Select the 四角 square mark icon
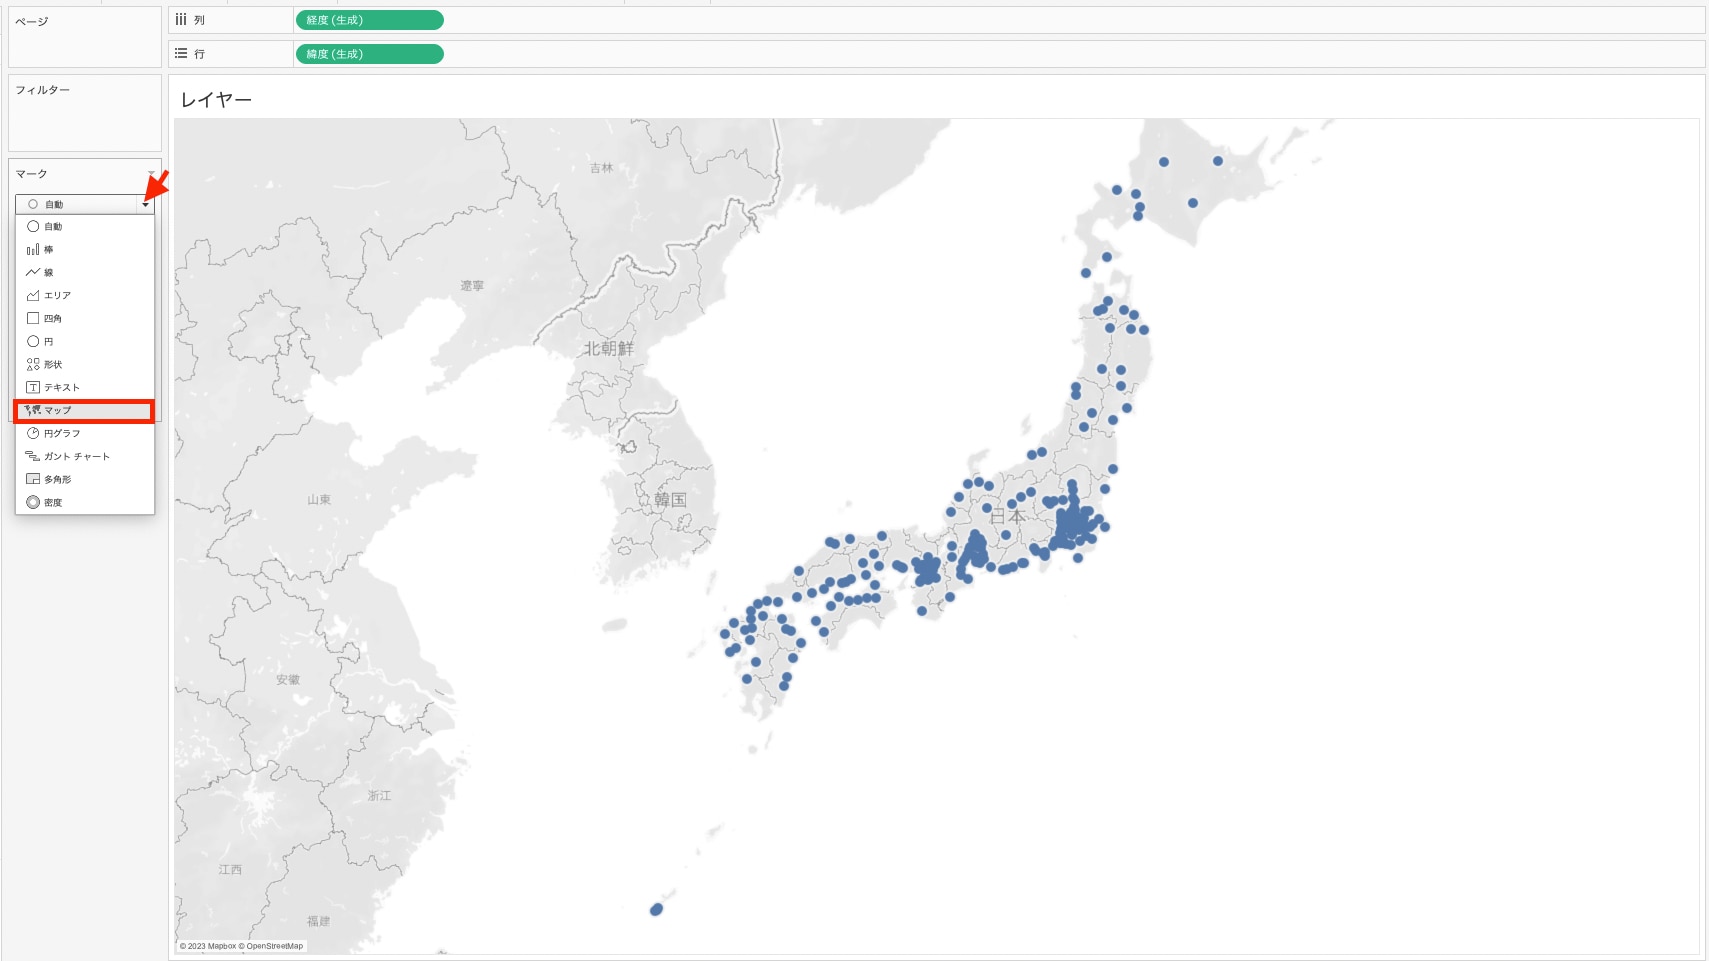Viewport: 1709px width, 961px height. [33, 319]
